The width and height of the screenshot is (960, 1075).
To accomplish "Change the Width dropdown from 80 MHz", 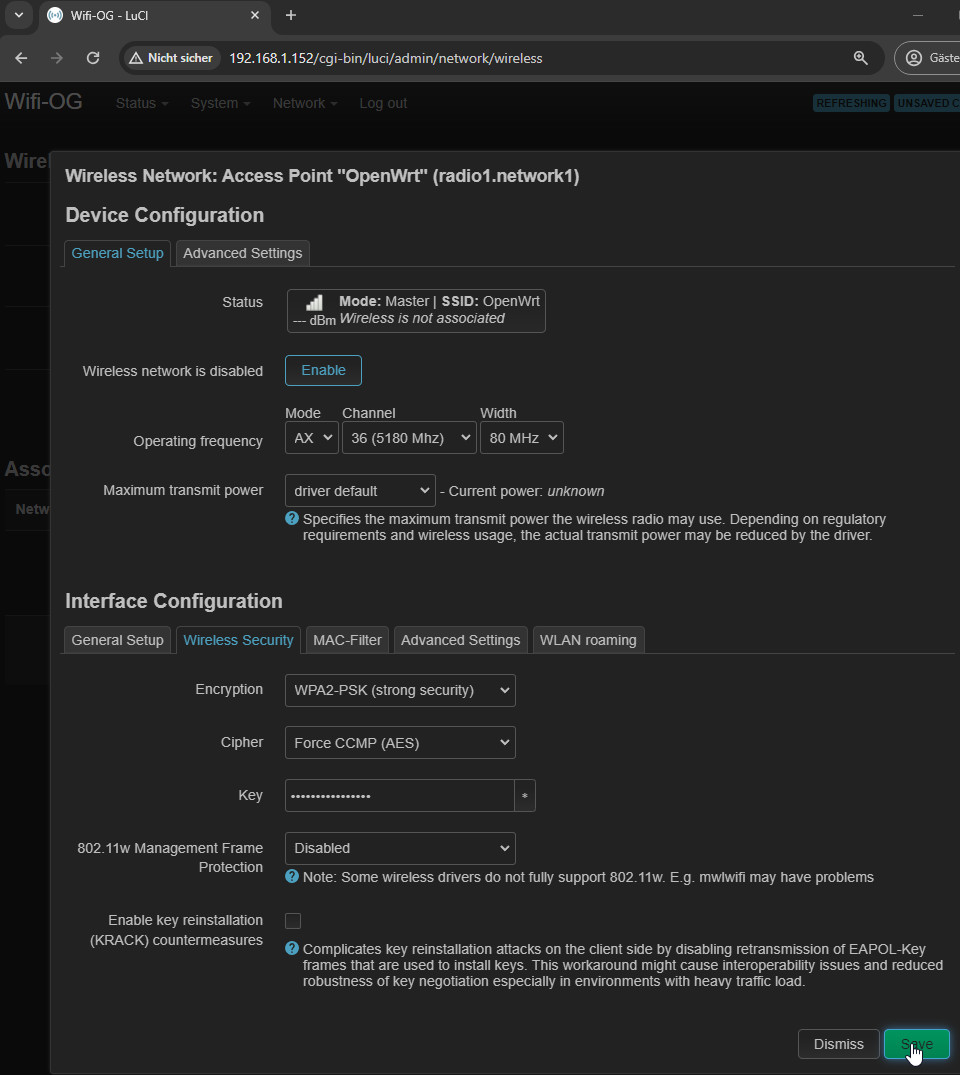I will [x=521, y=438].
